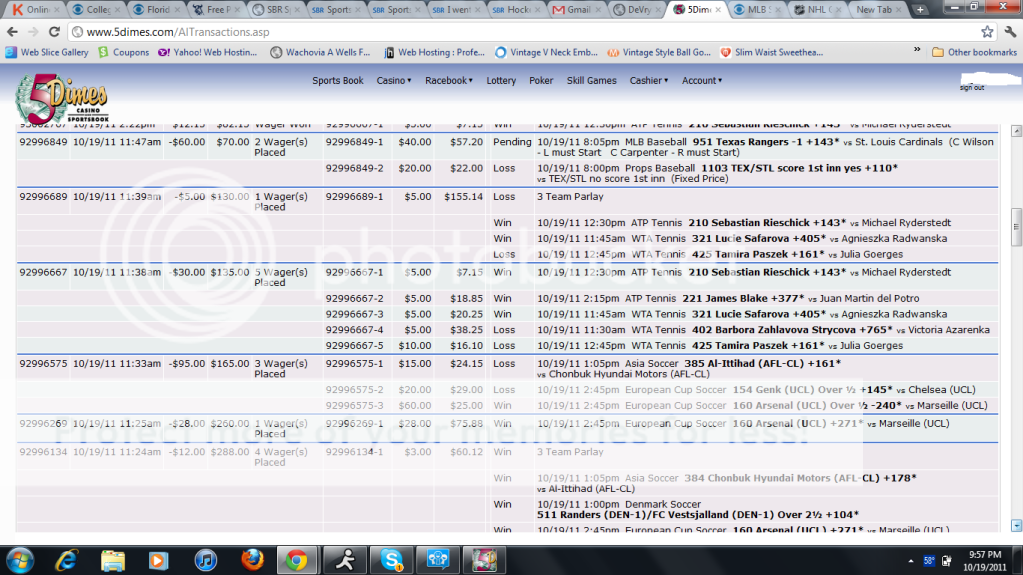Bookmark this page with the star icon
The height and width of the screenshot is (575, 1023).
(x=987, y=32)
